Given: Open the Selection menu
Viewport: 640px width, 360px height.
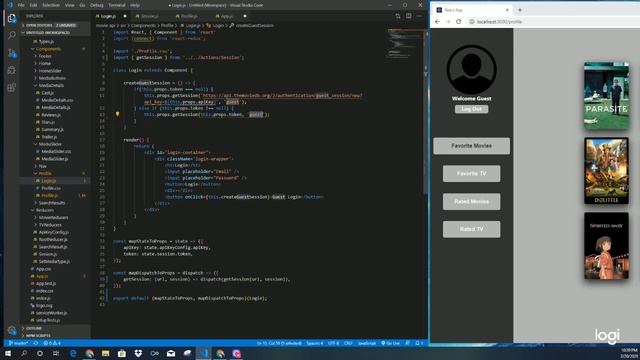Looking at the screenshot, I should coord(51,5).
